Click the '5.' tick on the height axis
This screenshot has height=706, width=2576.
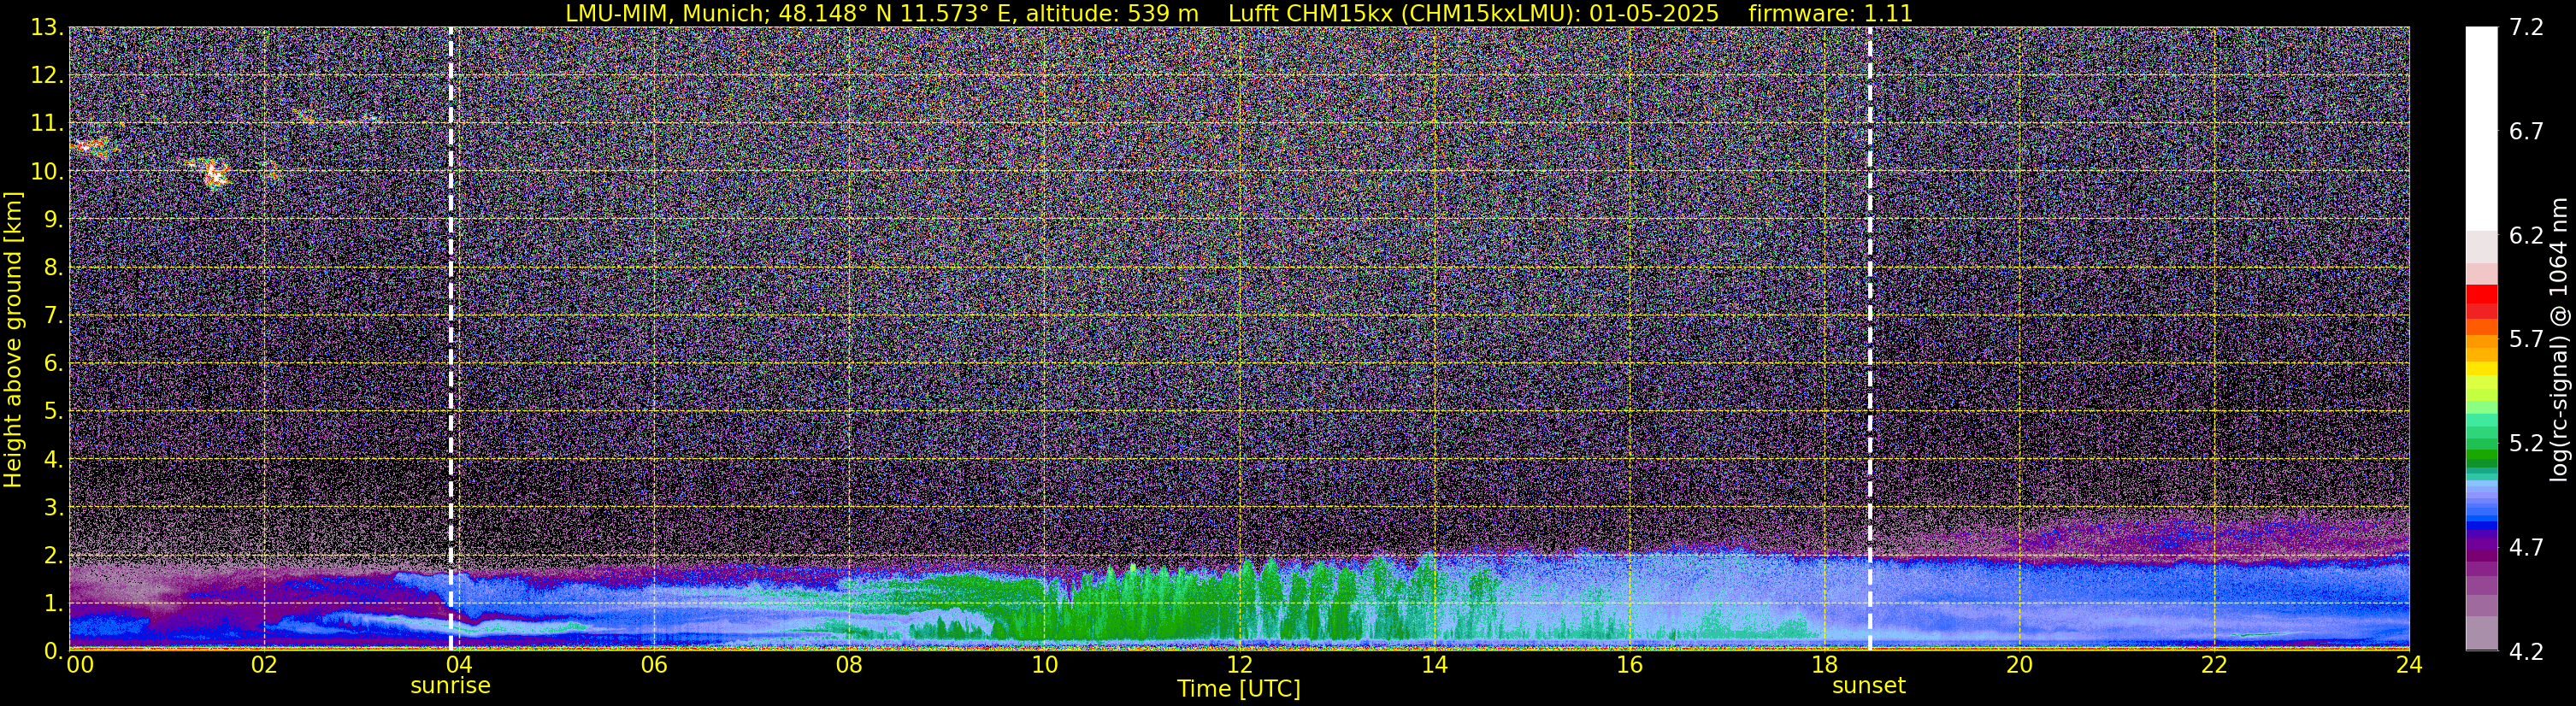[53, 412]
